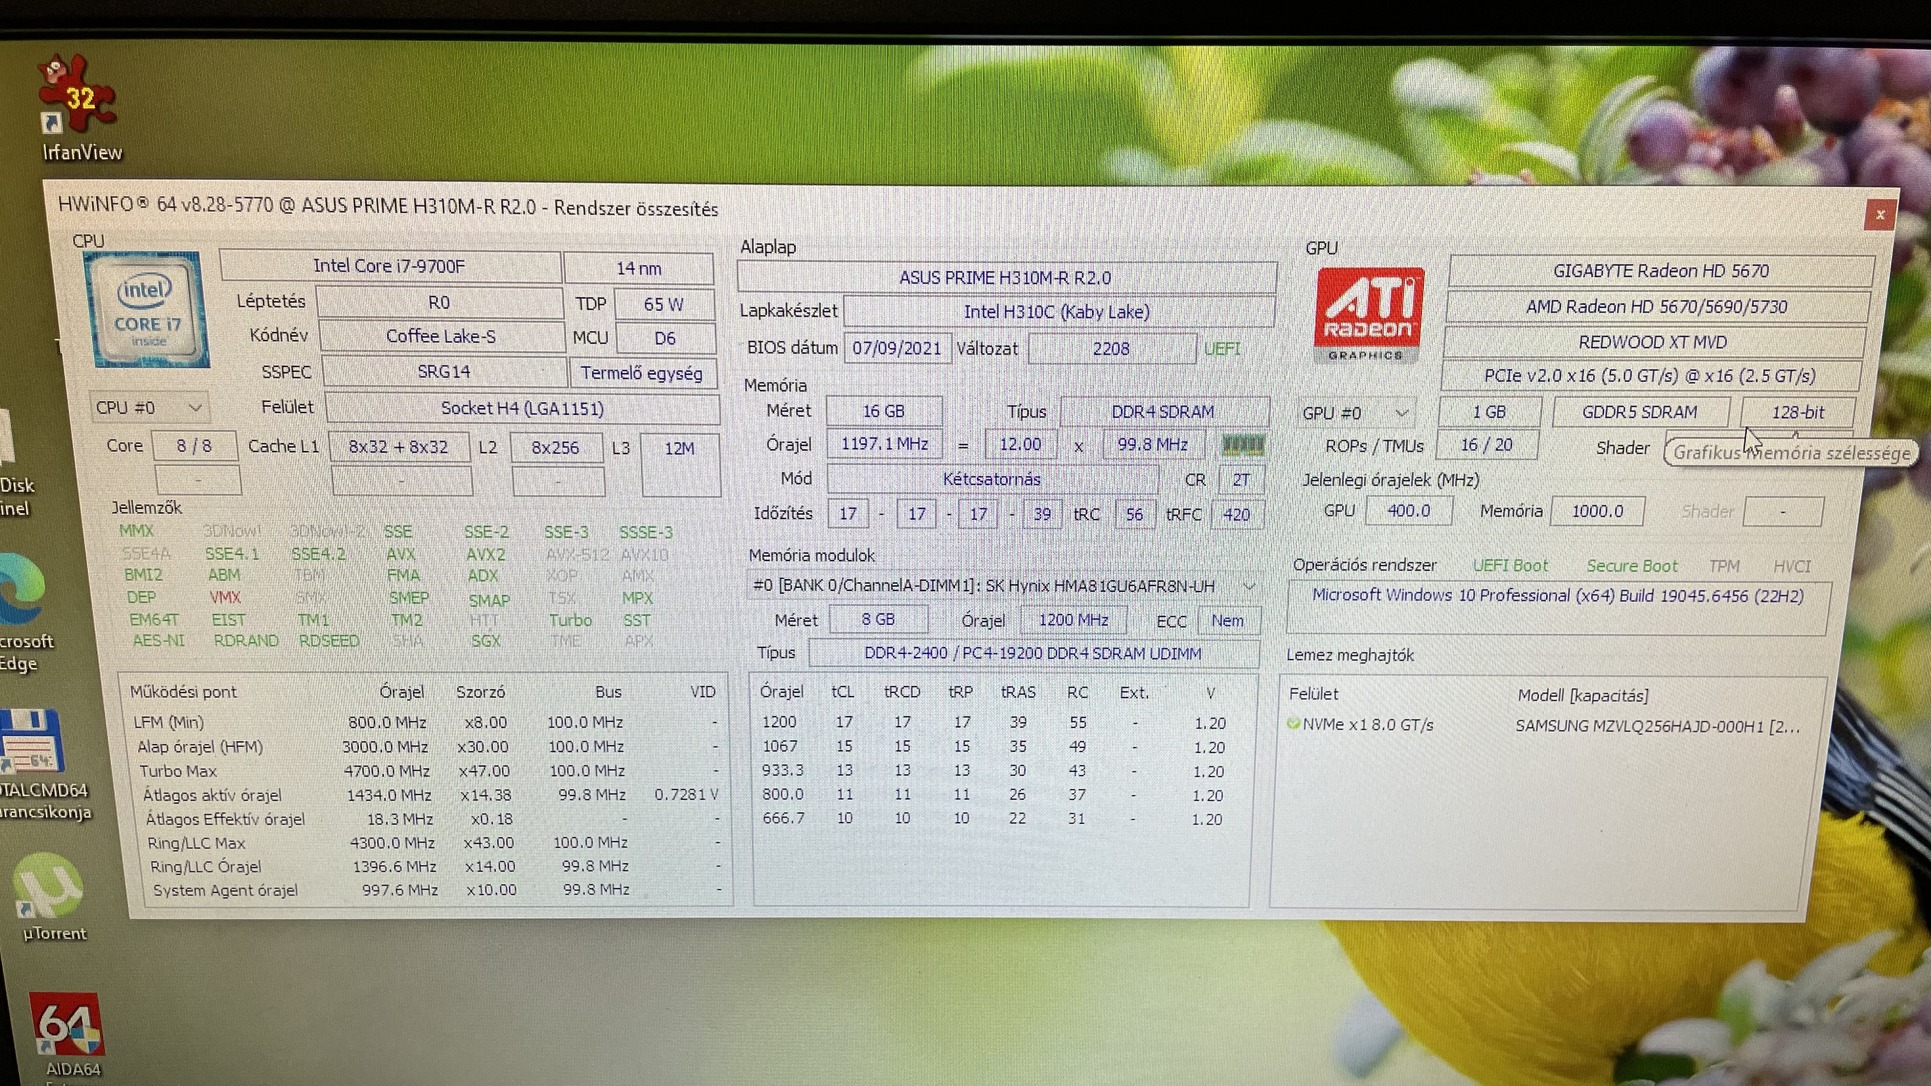This screenshot has width=1931, height=1086.
Task: Click the Intel Core i7 logo
Action: (x=147, y=310)
